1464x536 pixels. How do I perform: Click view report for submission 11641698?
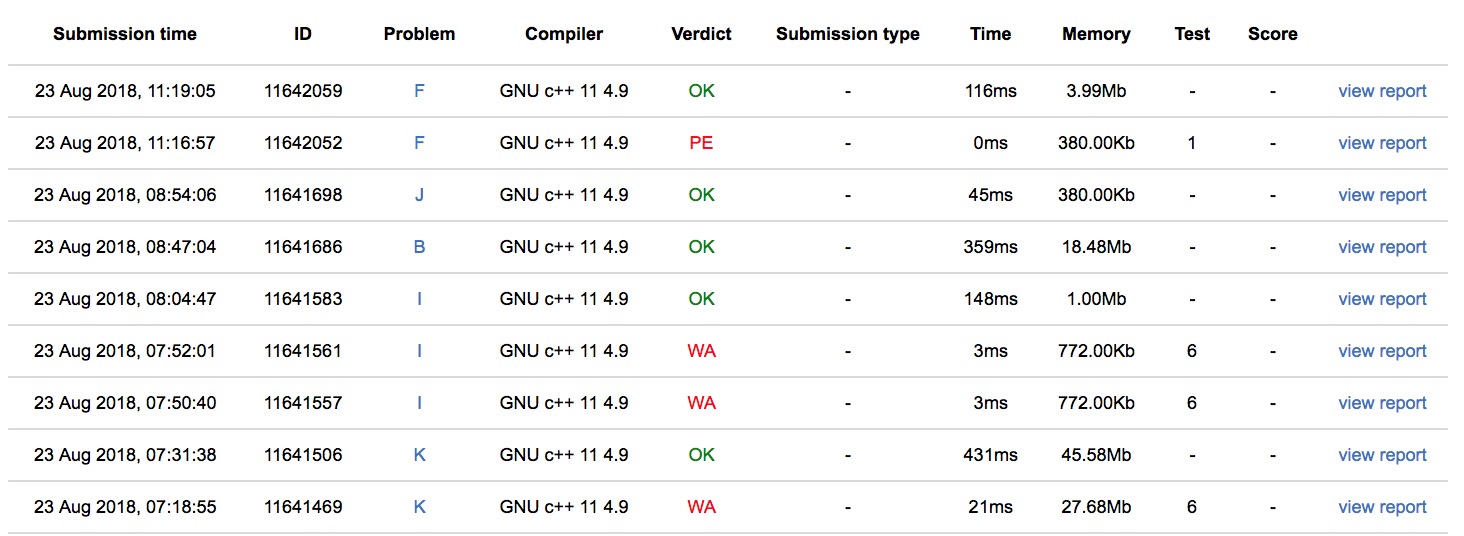point(1382,195)
